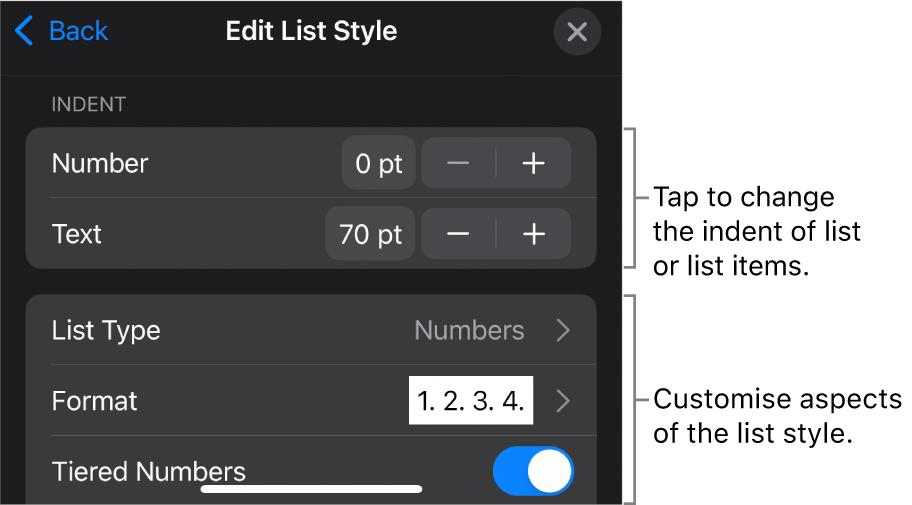Screen dimensions: 912x505
Task: Open the List Type chevron
Action: coord(564,330)
